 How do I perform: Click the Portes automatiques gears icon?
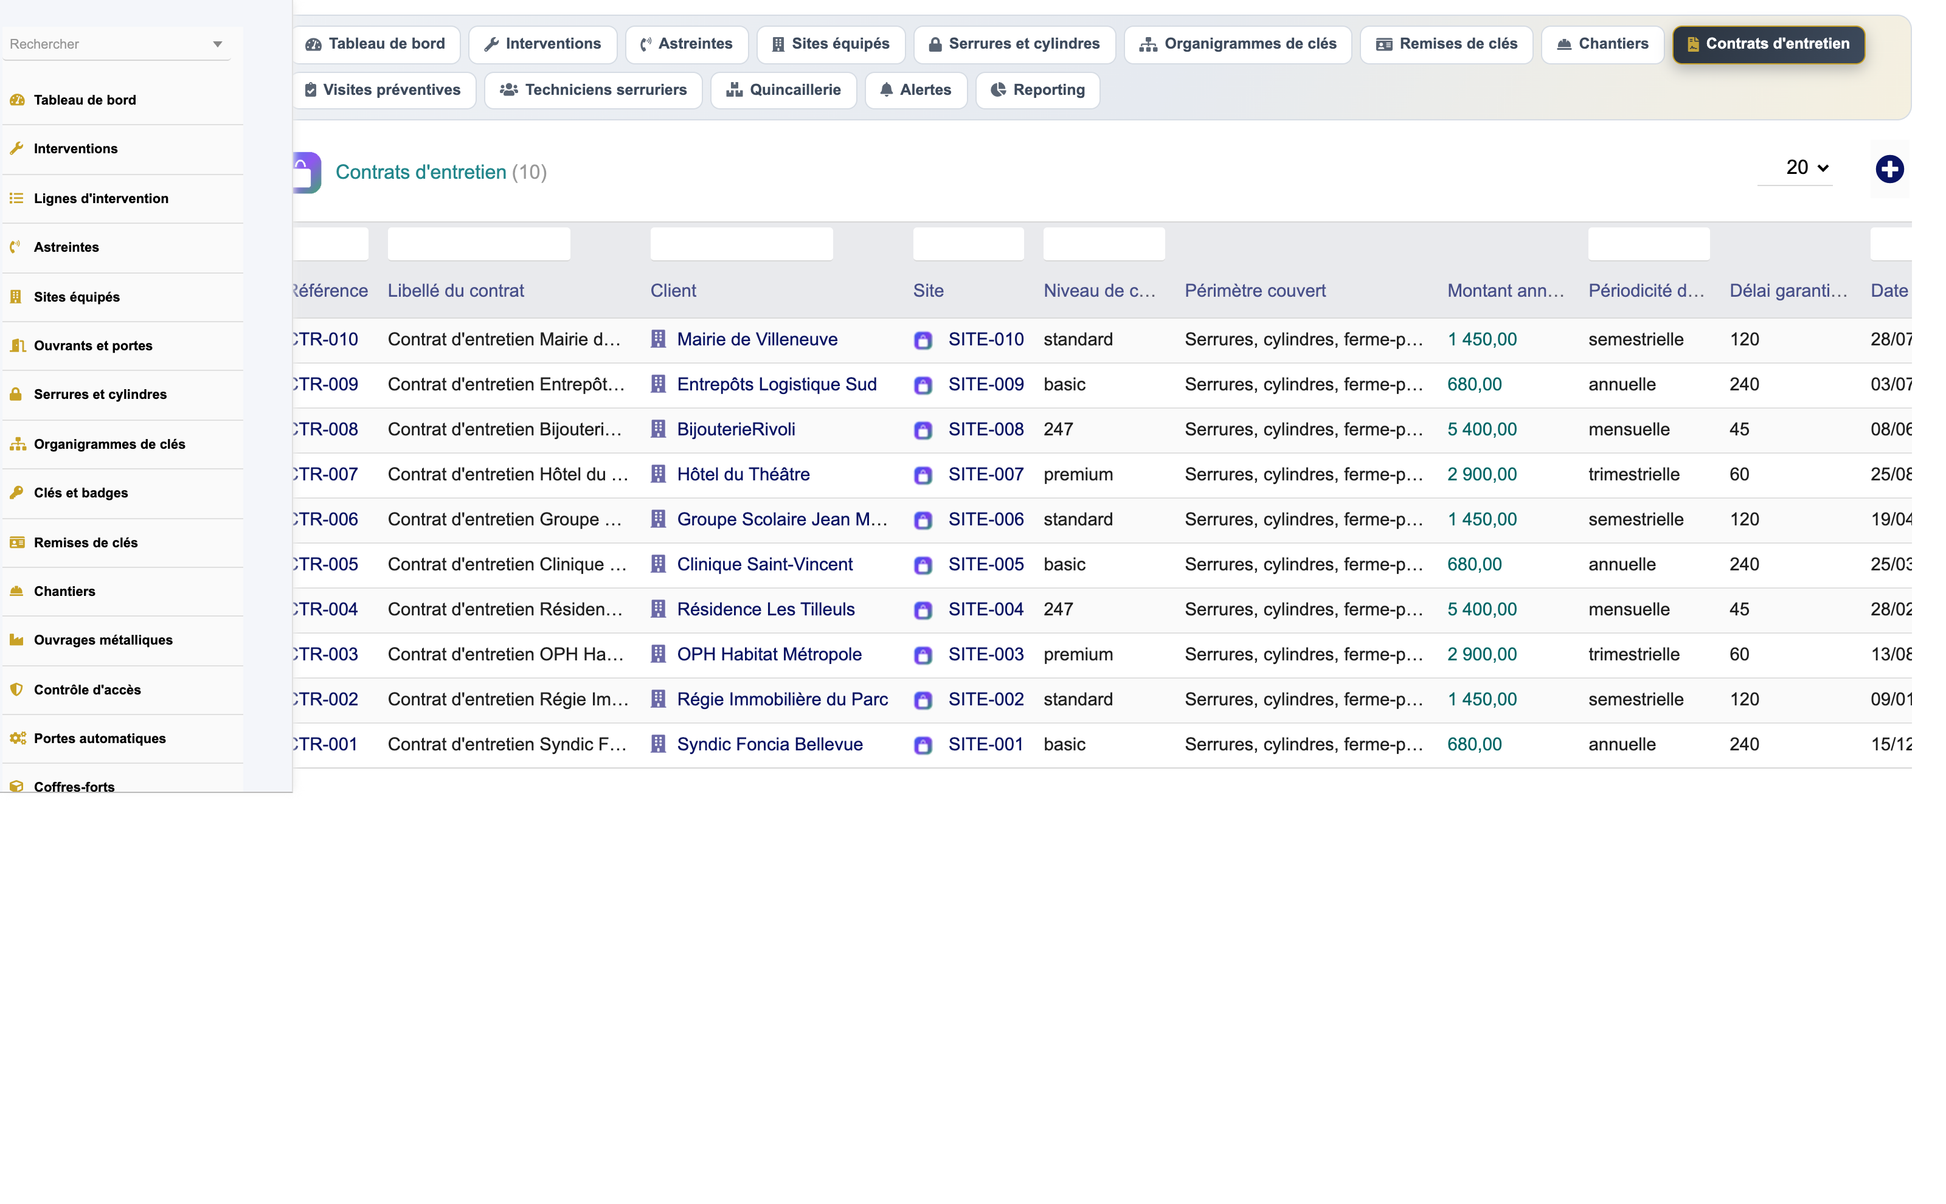17,739
